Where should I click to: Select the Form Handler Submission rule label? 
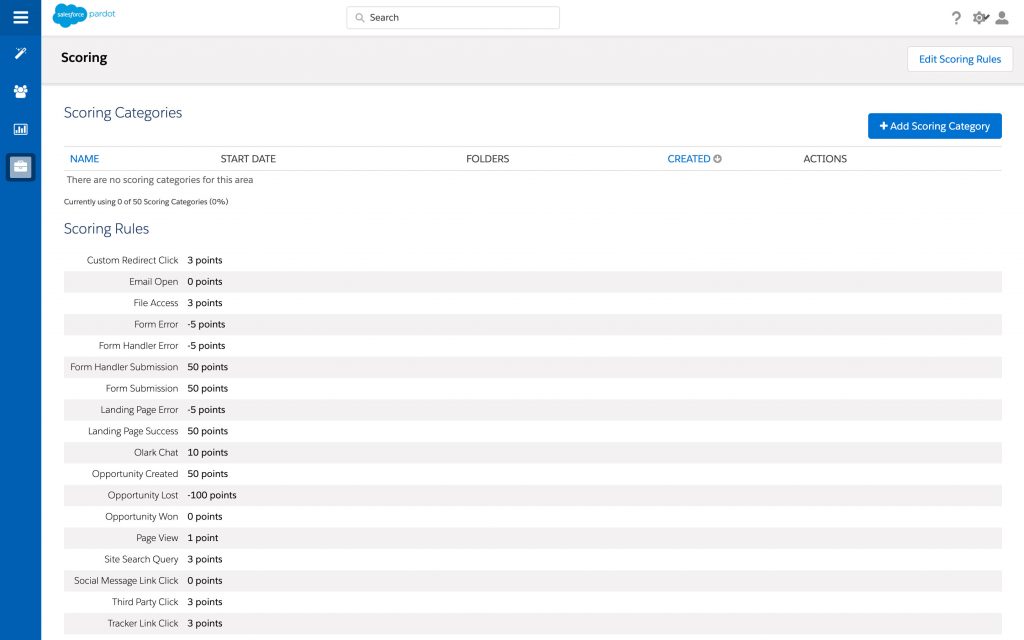[x=124, y=367]
